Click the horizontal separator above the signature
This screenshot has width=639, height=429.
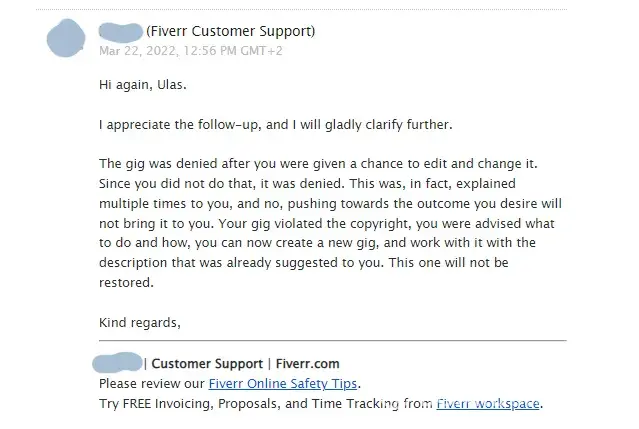tap(332, 341)
